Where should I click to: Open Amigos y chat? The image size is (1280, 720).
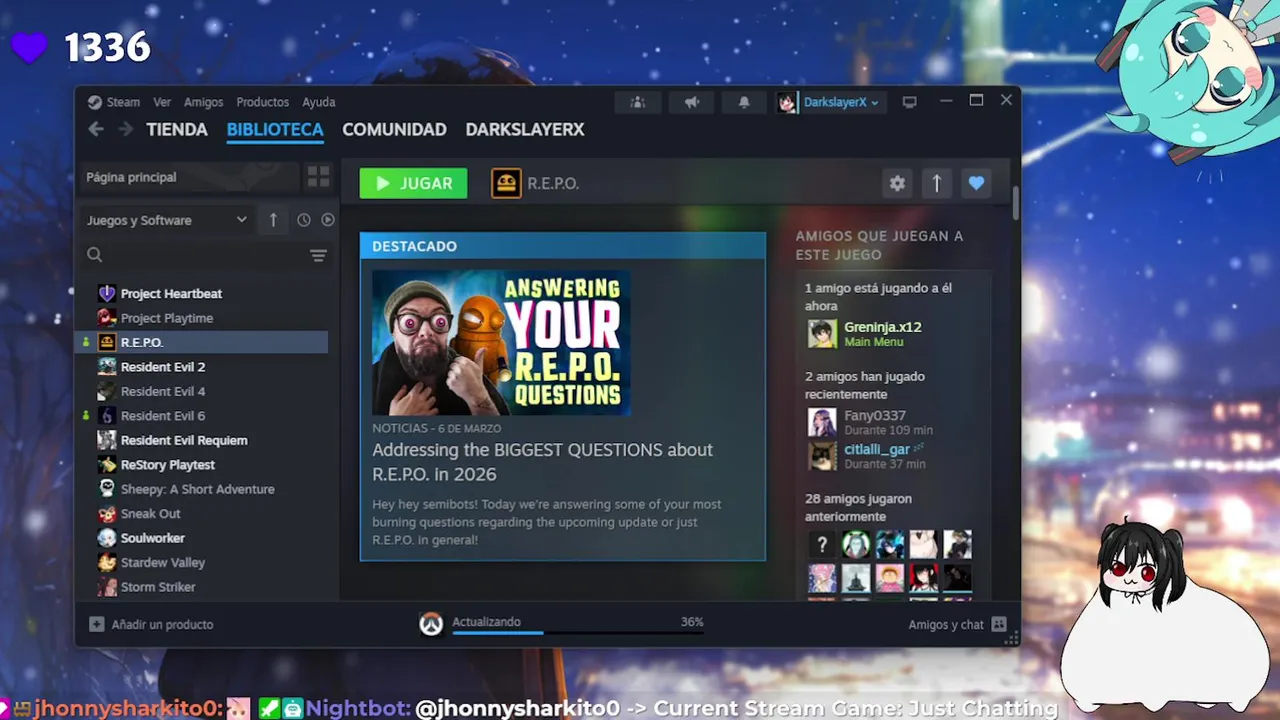pos(957,624)
